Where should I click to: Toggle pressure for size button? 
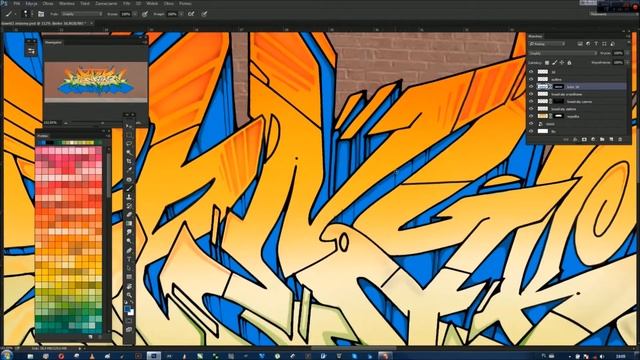tap(204, 14)
